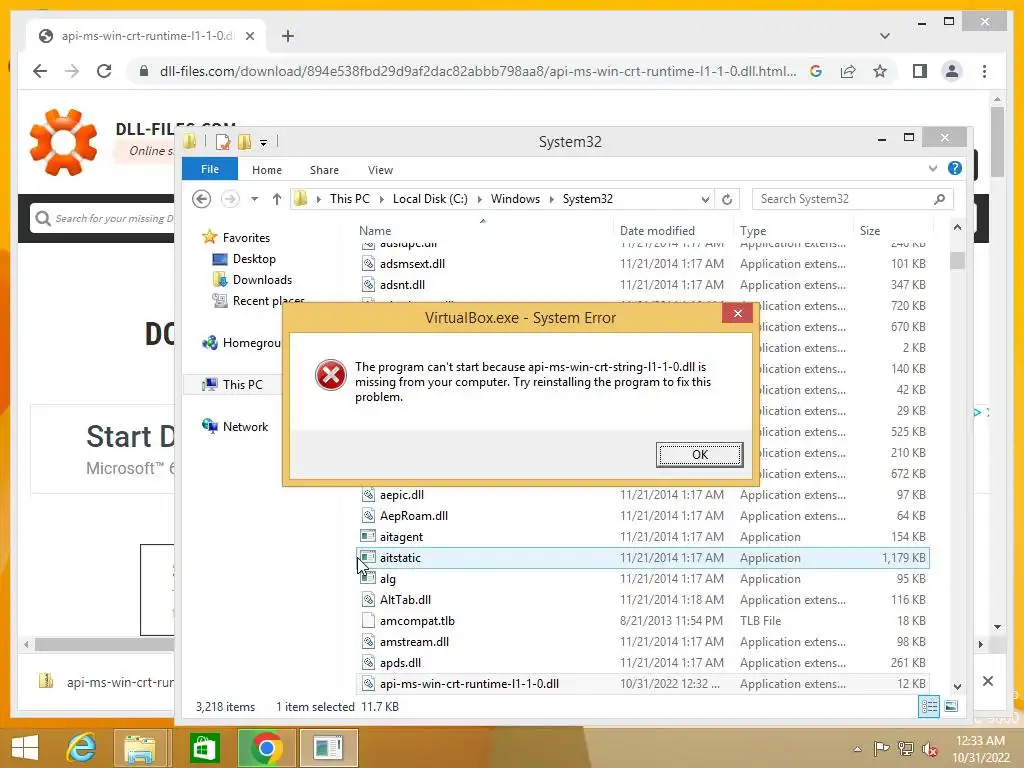Click New folder icon in Quick Access Toolbar
This screenshot has height=768, width=1024.
[245, 142]
